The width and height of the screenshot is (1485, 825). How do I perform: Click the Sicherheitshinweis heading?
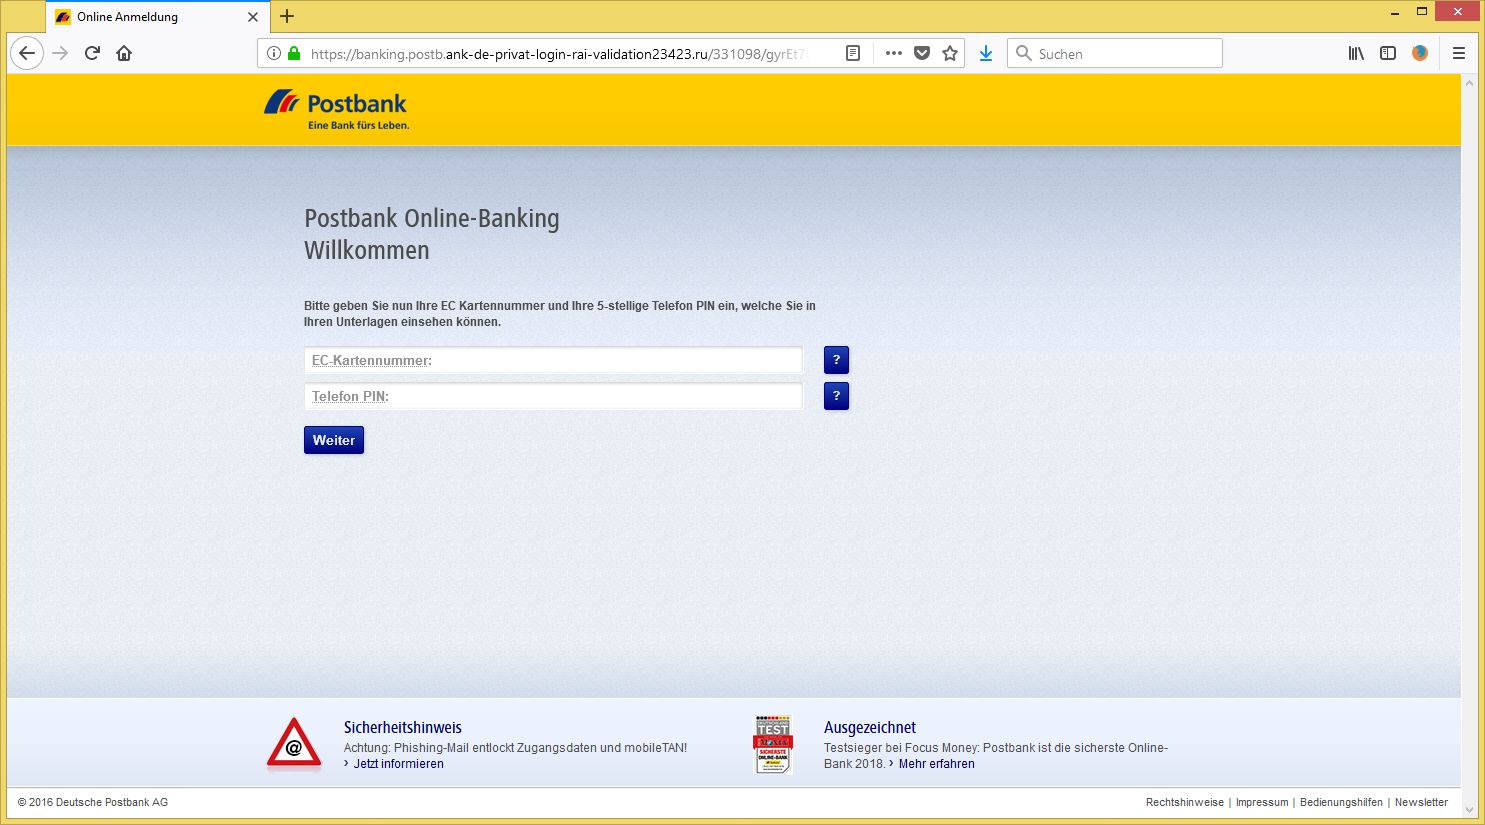pos(403,728)
